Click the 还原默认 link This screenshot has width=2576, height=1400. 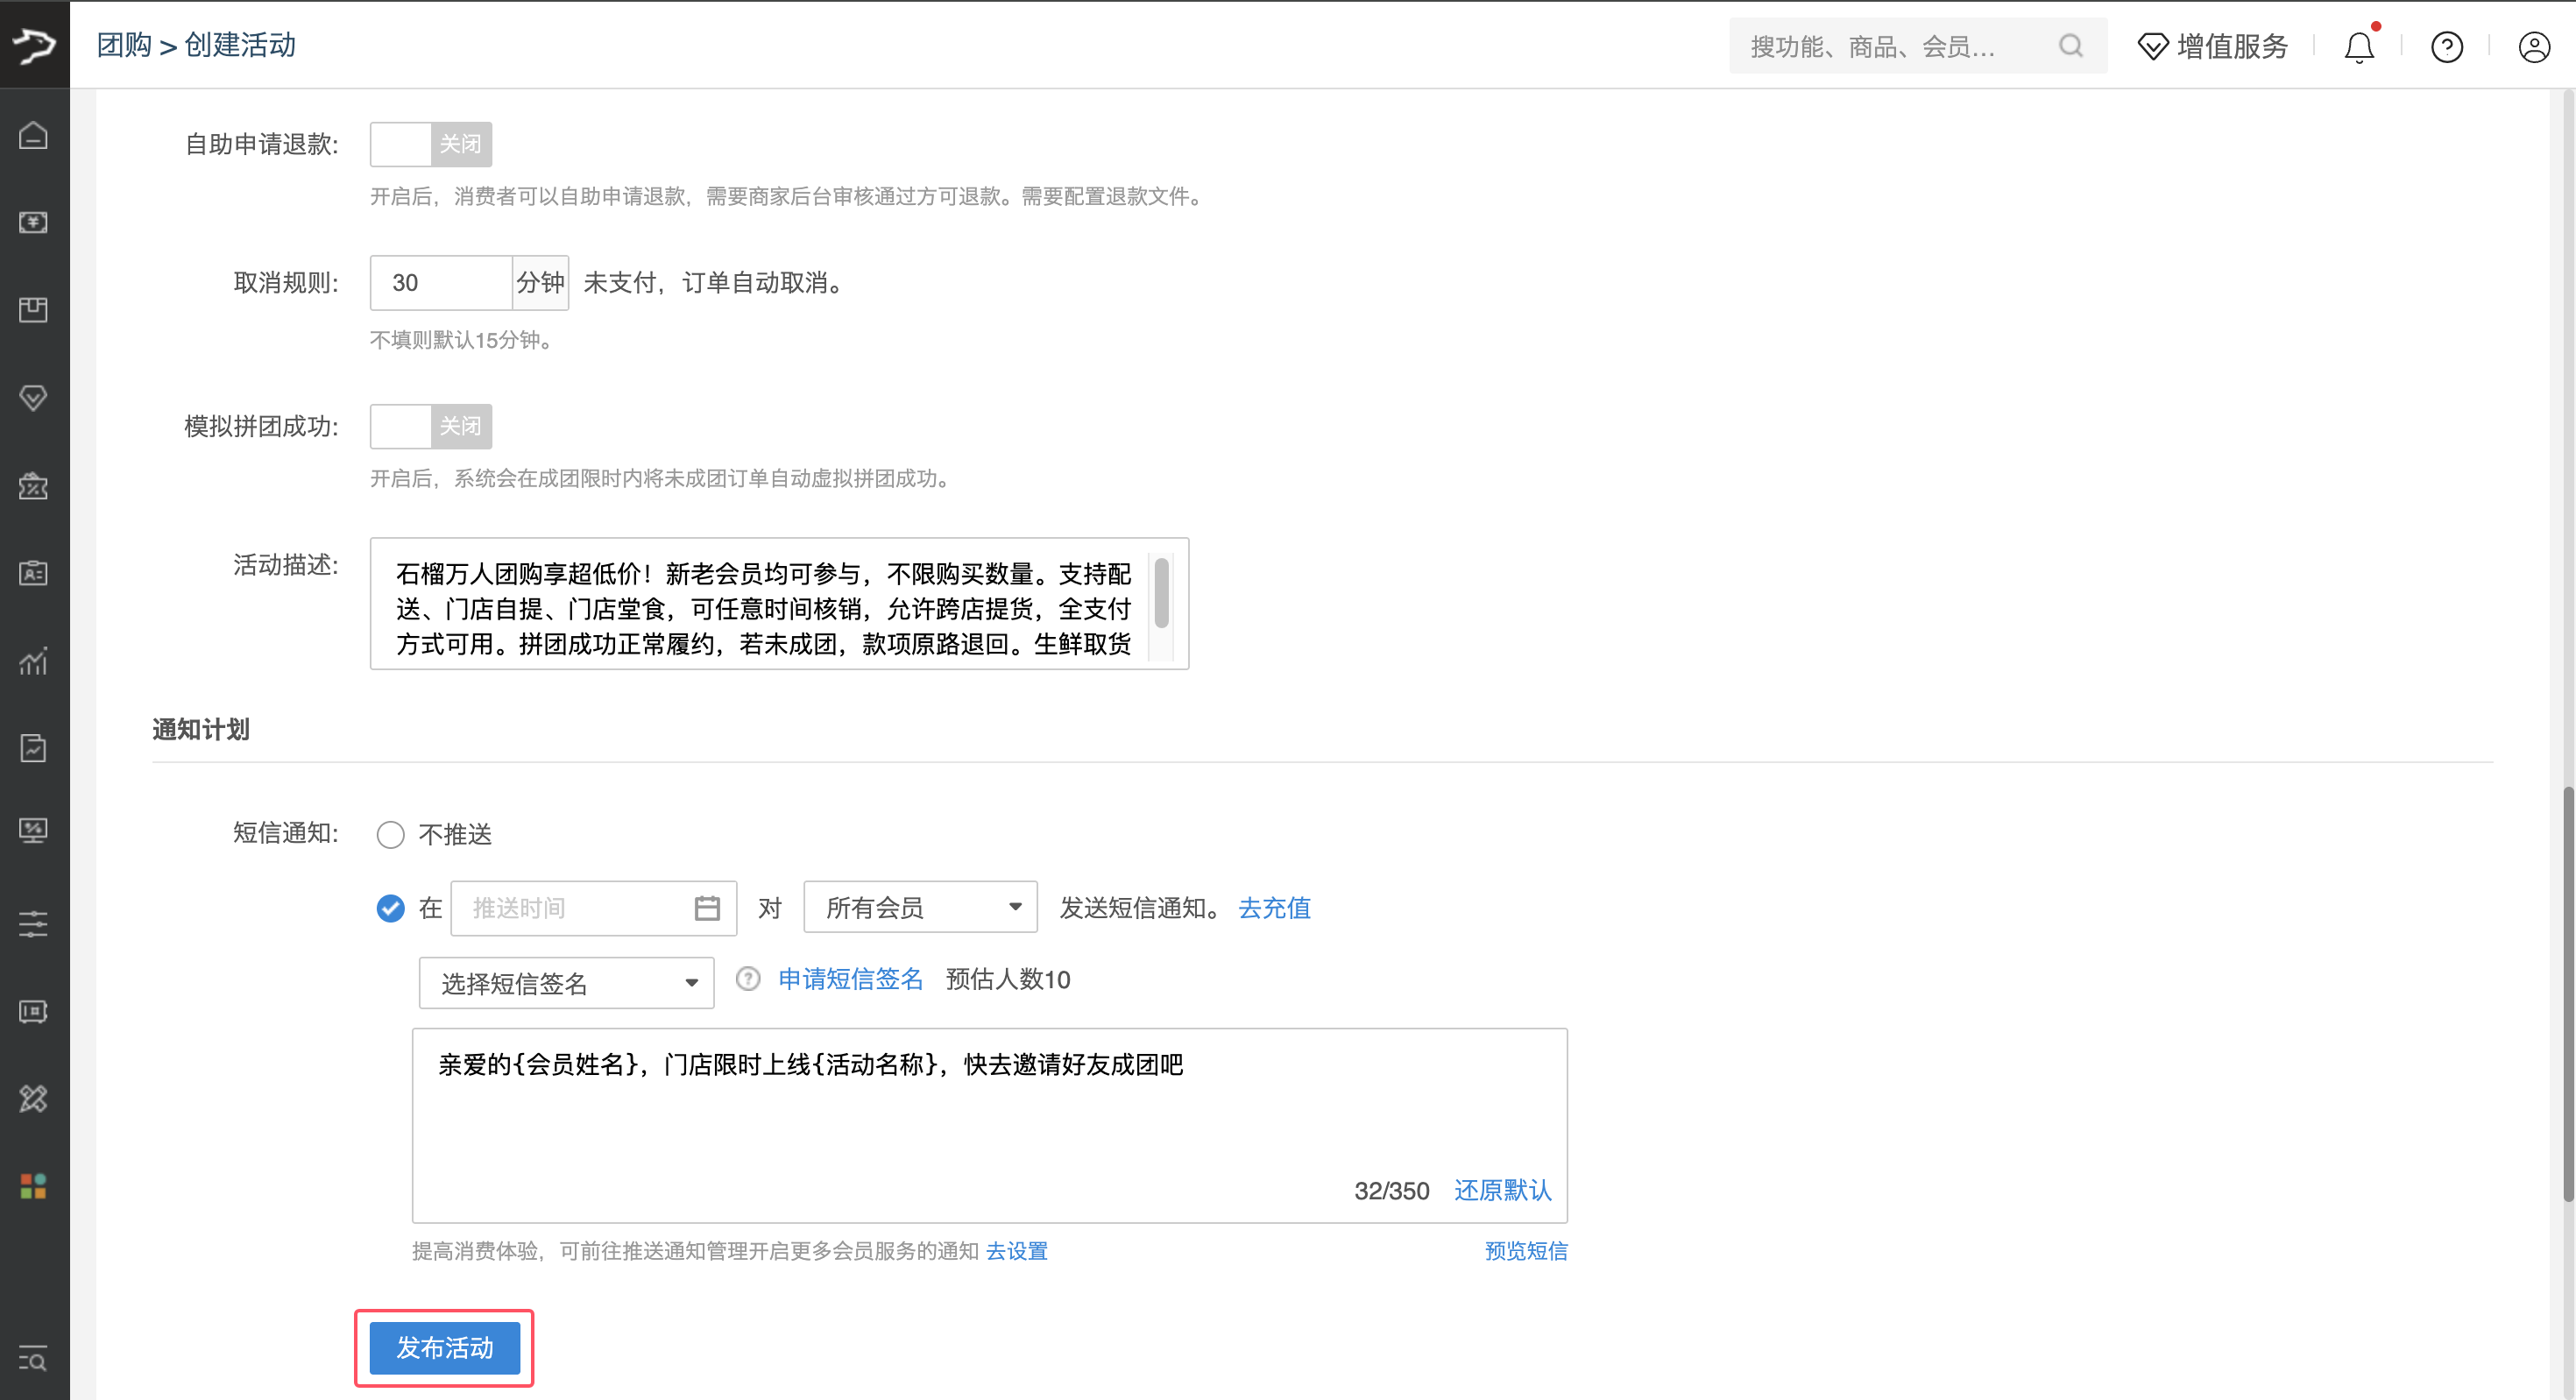tap(1503, 1190)
